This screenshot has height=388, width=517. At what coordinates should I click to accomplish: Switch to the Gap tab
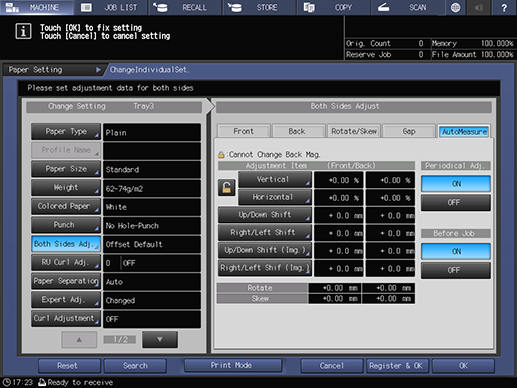pyautogui.click(x=409, y=131)
